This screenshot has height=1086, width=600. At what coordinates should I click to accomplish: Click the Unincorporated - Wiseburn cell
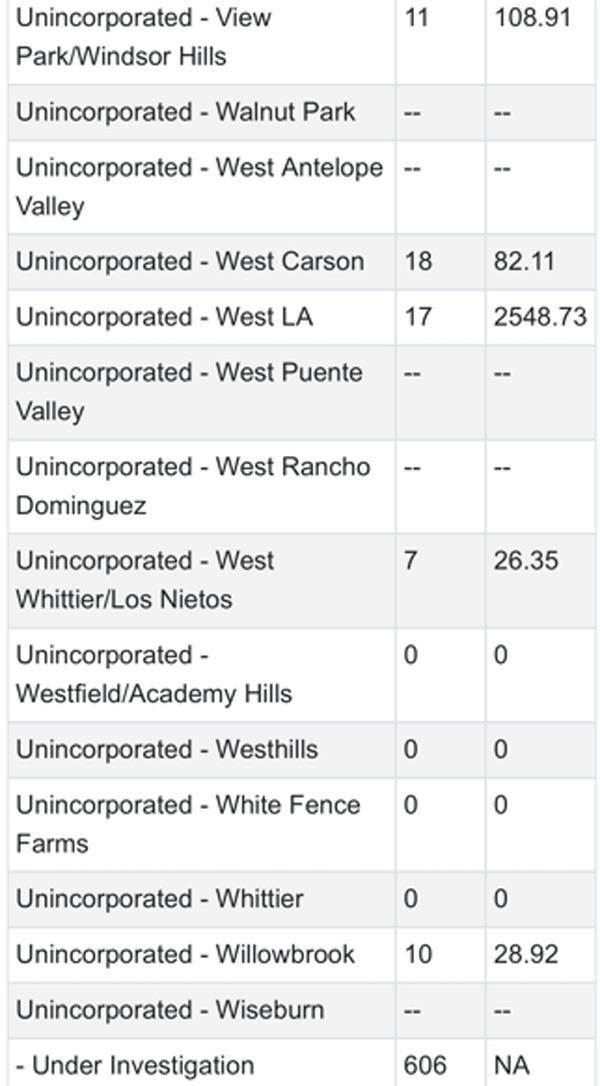coord(170,1009)
